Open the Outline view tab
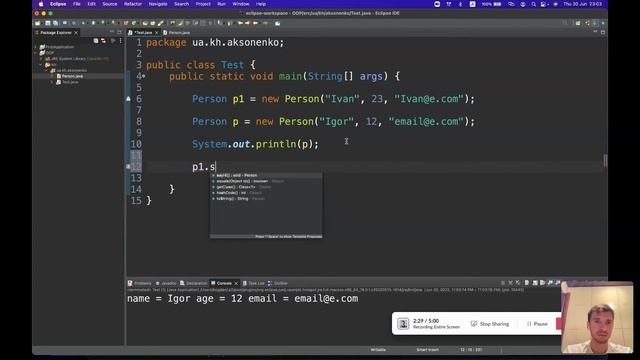This screenshot has width=640, height=360. coord(278,283)
